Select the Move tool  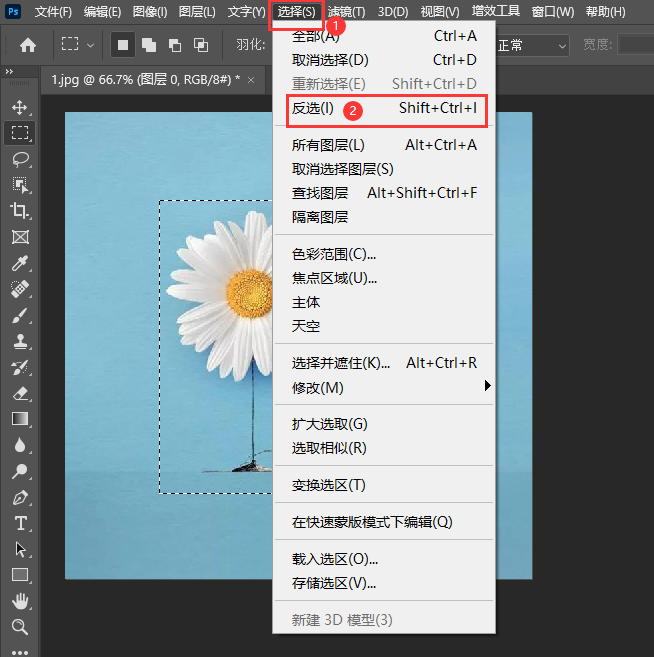[x=20, y=107]
